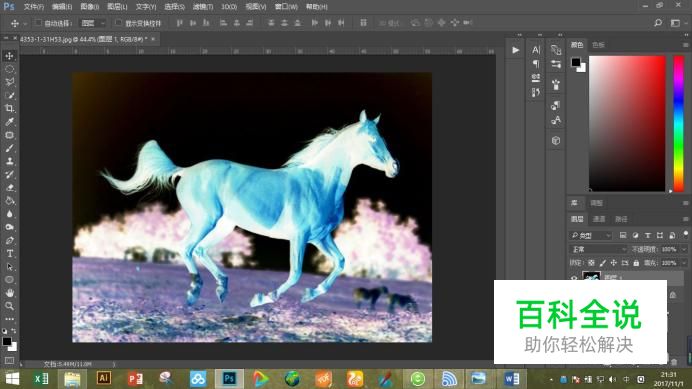This screenshot has height=389, width=692.
Task: Open the Layers panel flyout menu
Action: pos(685,219)
